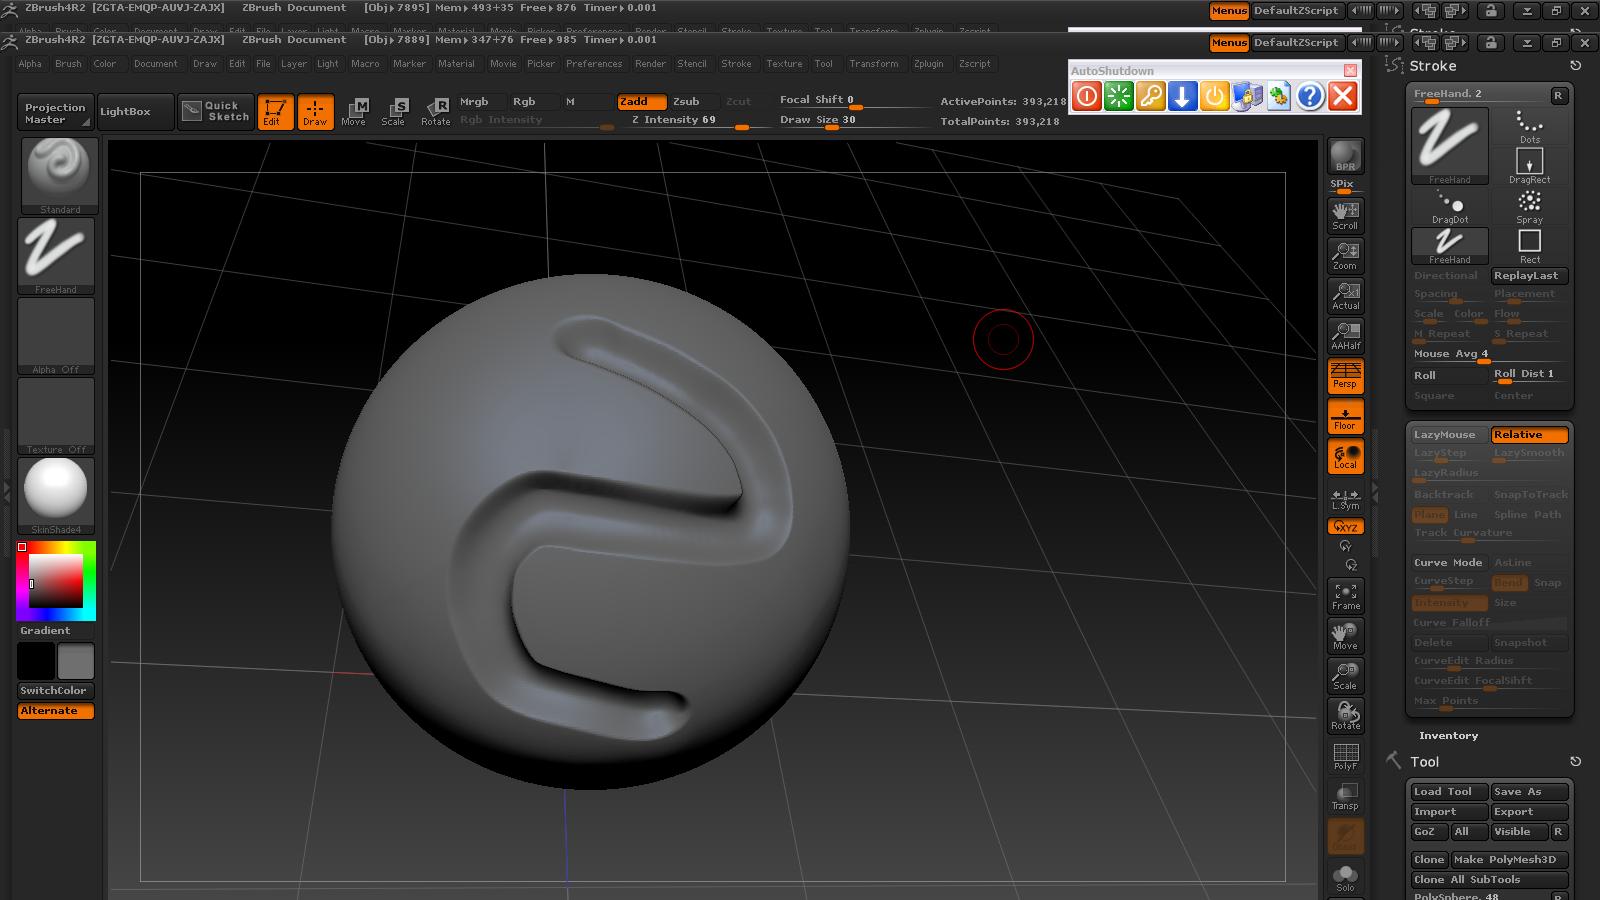Select the Rotate transform on top shelf
The image size is (1600, 900).
435,112
